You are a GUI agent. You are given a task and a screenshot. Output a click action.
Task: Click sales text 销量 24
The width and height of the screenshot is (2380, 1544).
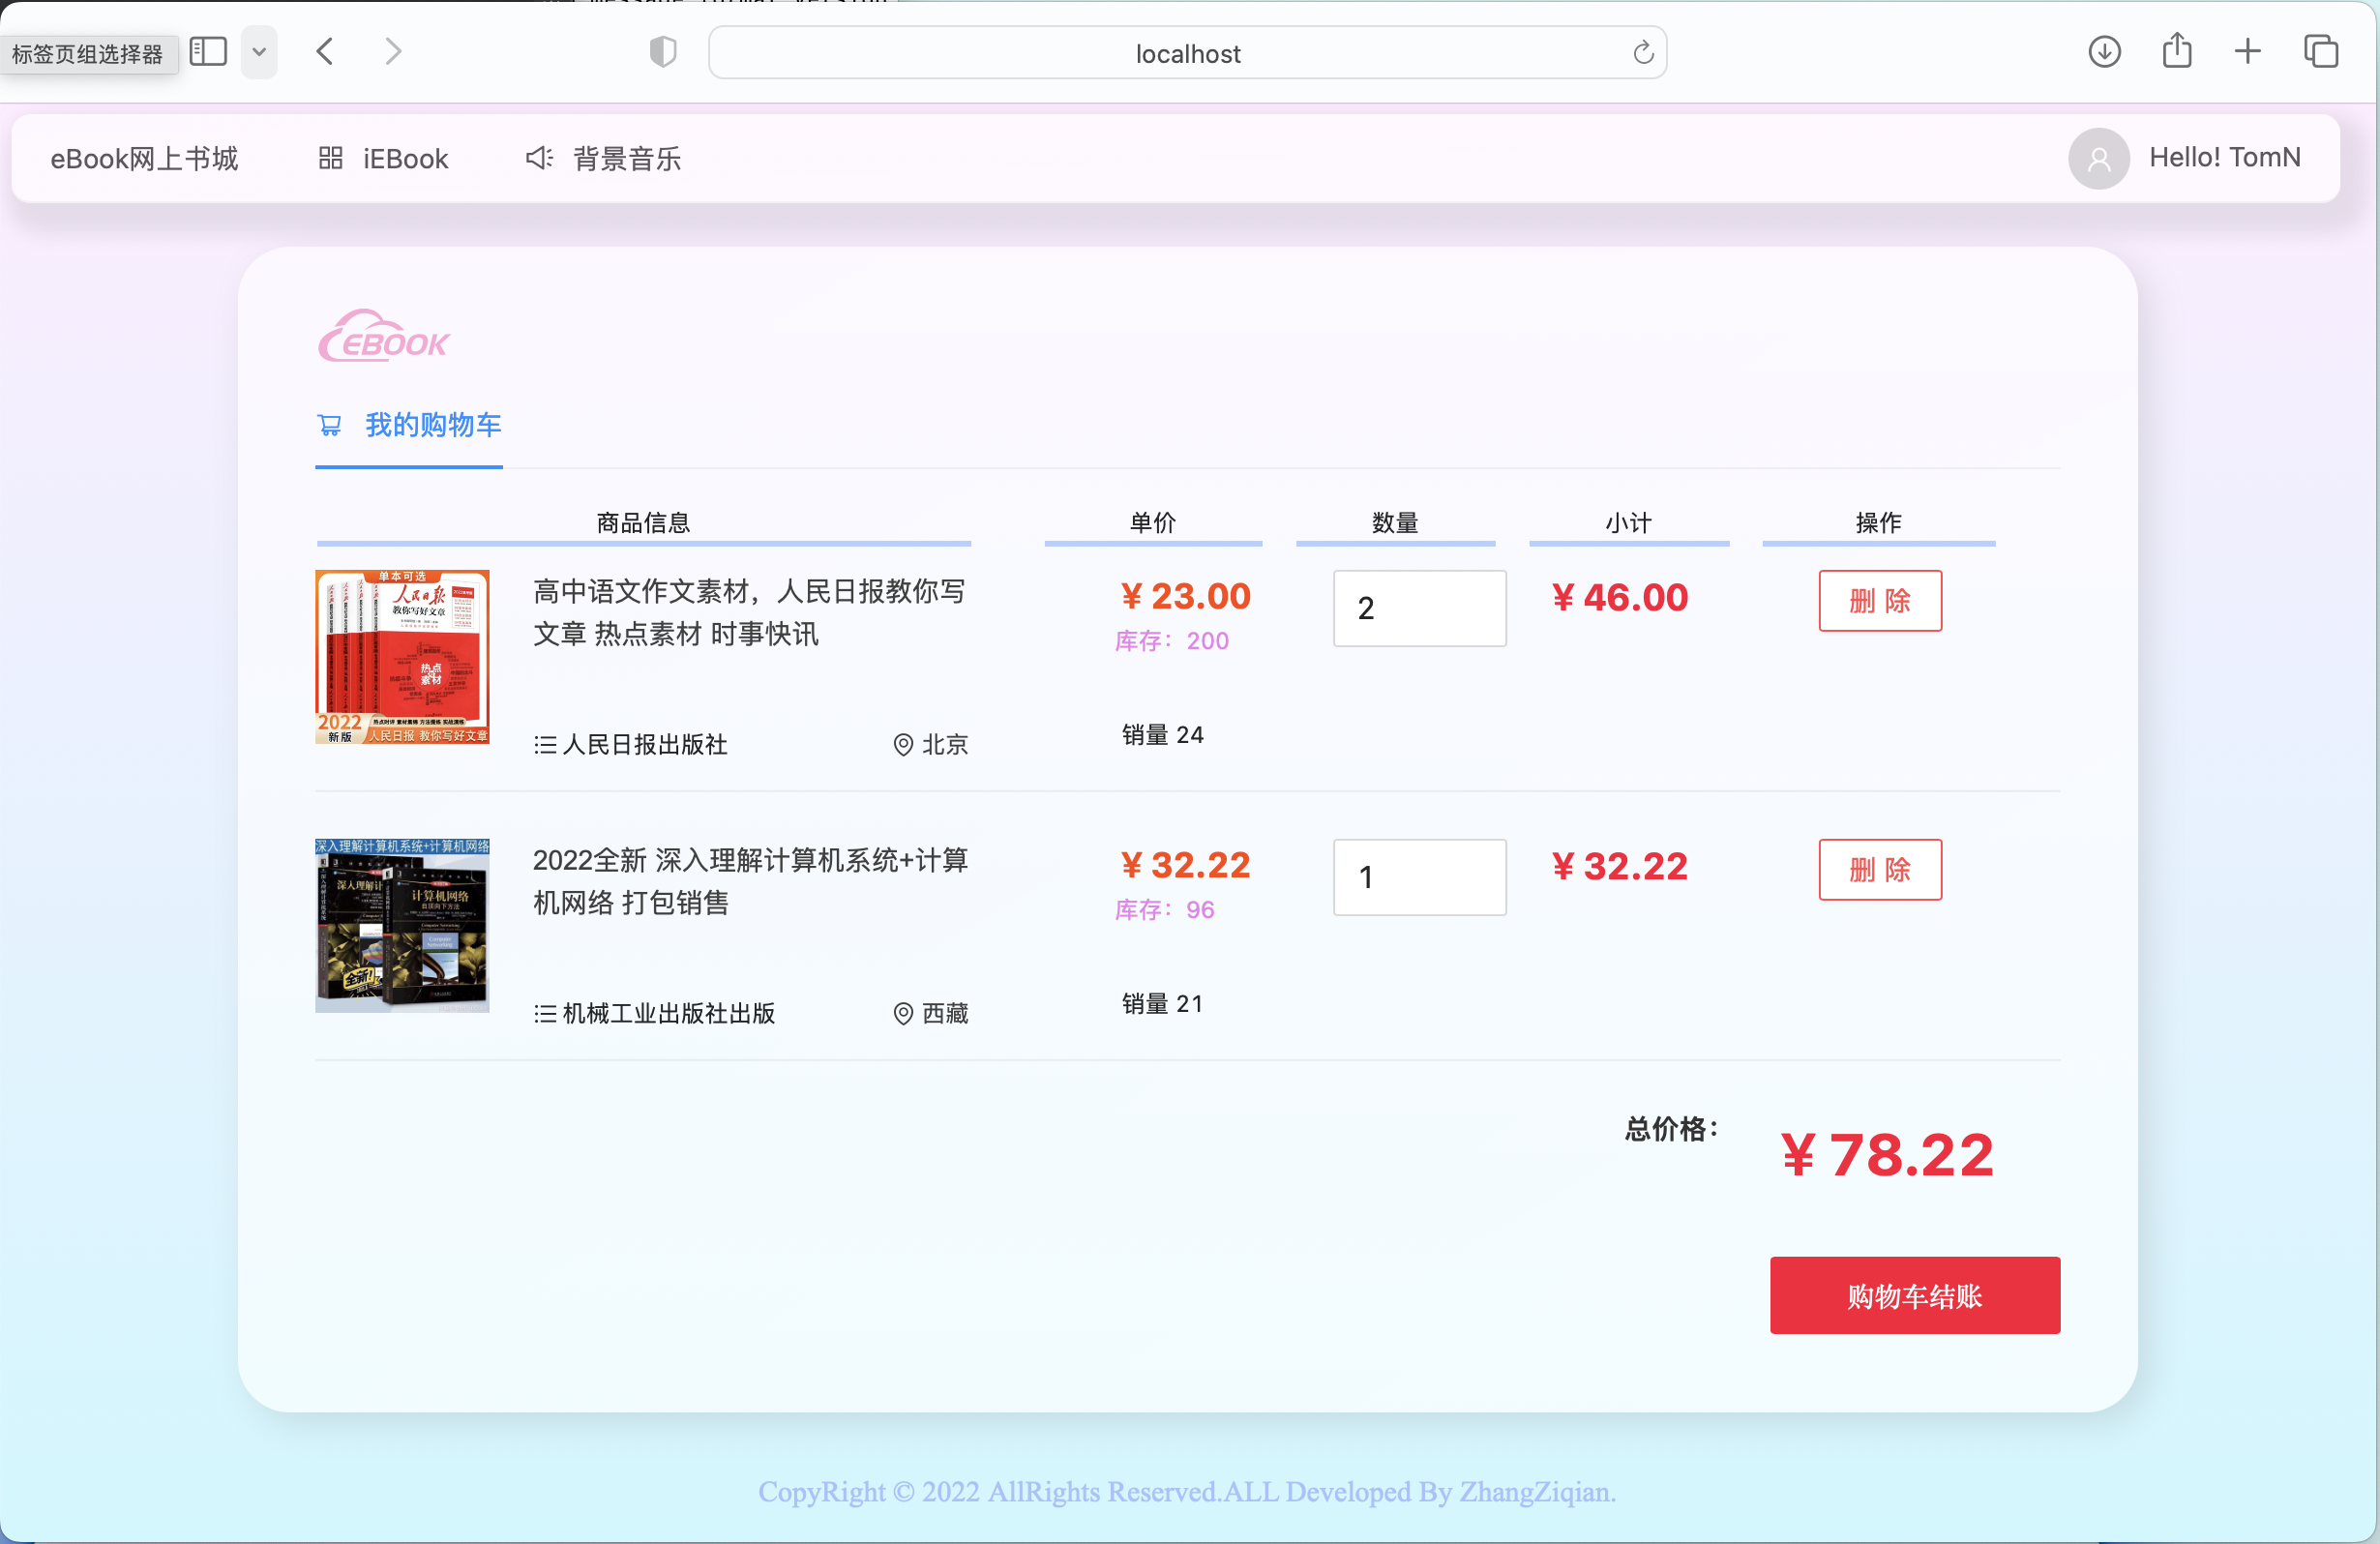coord(1162,735)
